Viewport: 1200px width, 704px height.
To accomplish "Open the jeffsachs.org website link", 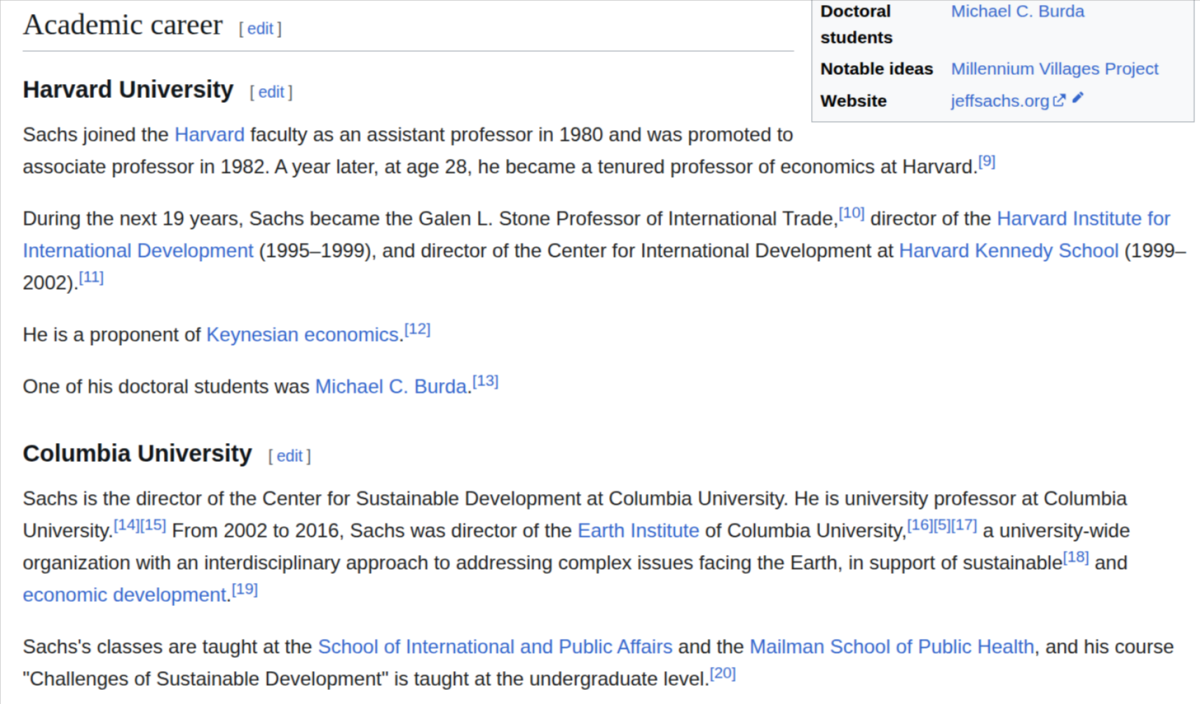I will pyautogui.click(x=1000, y=101).
